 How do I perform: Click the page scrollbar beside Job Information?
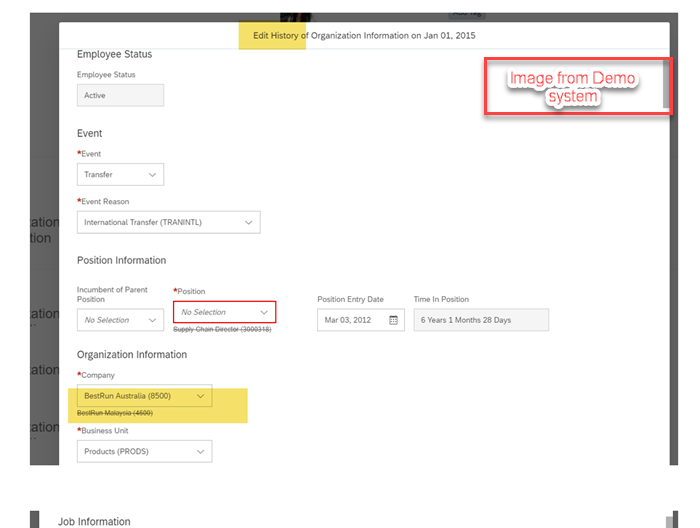[669, 521]
